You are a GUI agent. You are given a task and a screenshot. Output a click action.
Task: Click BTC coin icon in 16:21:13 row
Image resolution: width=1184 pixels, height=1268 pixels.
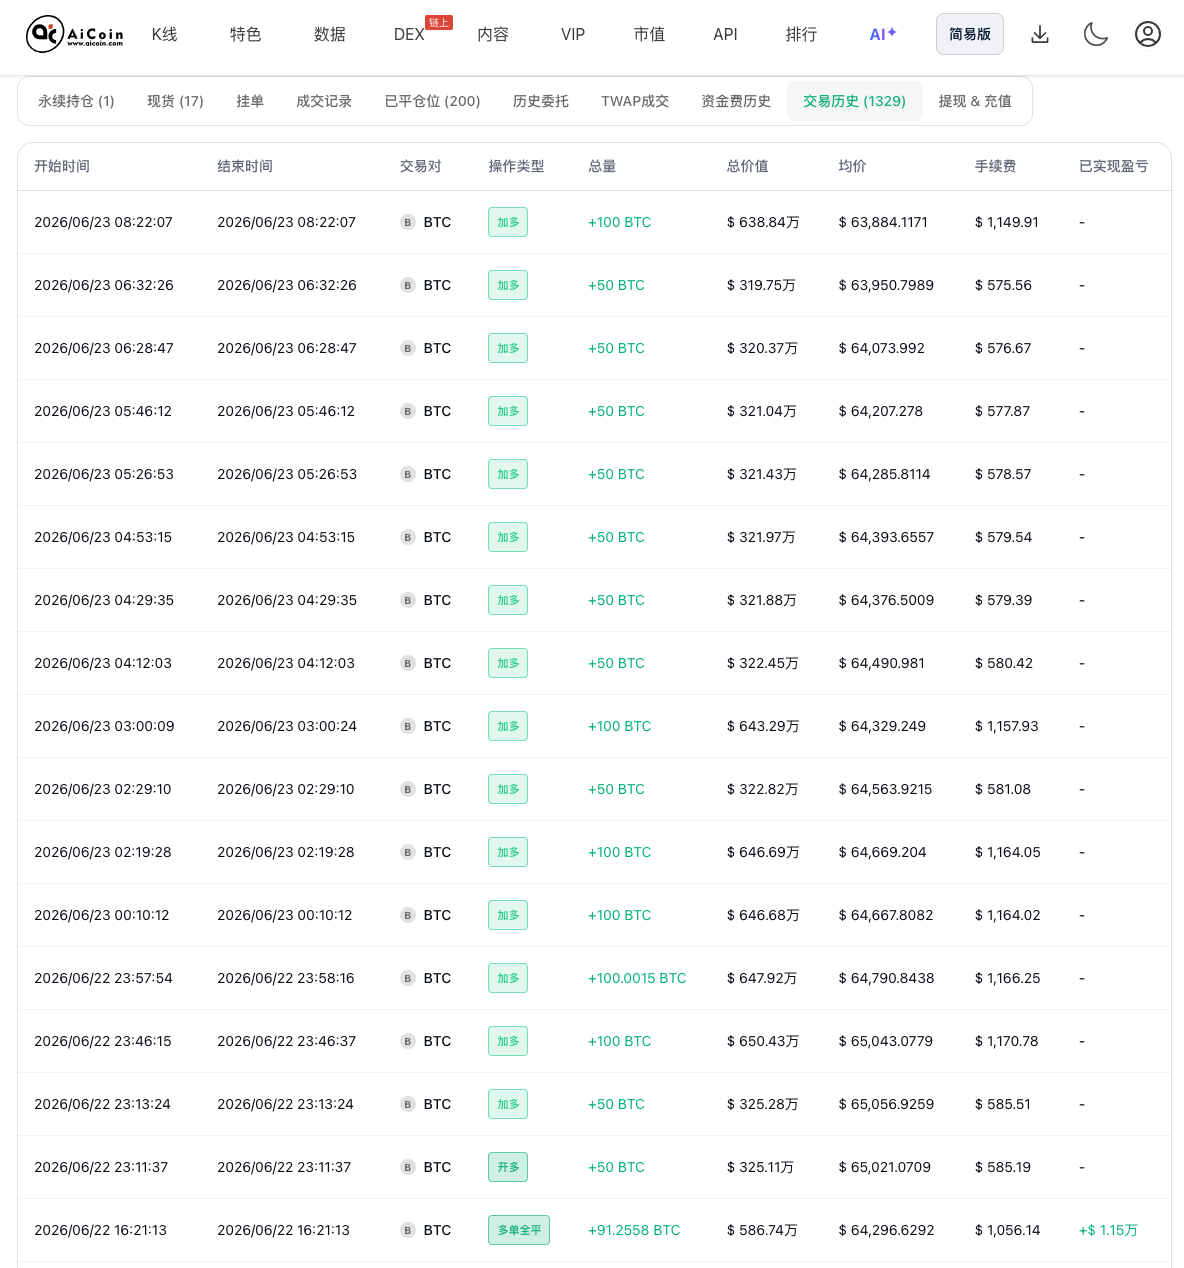[408, 1230]
